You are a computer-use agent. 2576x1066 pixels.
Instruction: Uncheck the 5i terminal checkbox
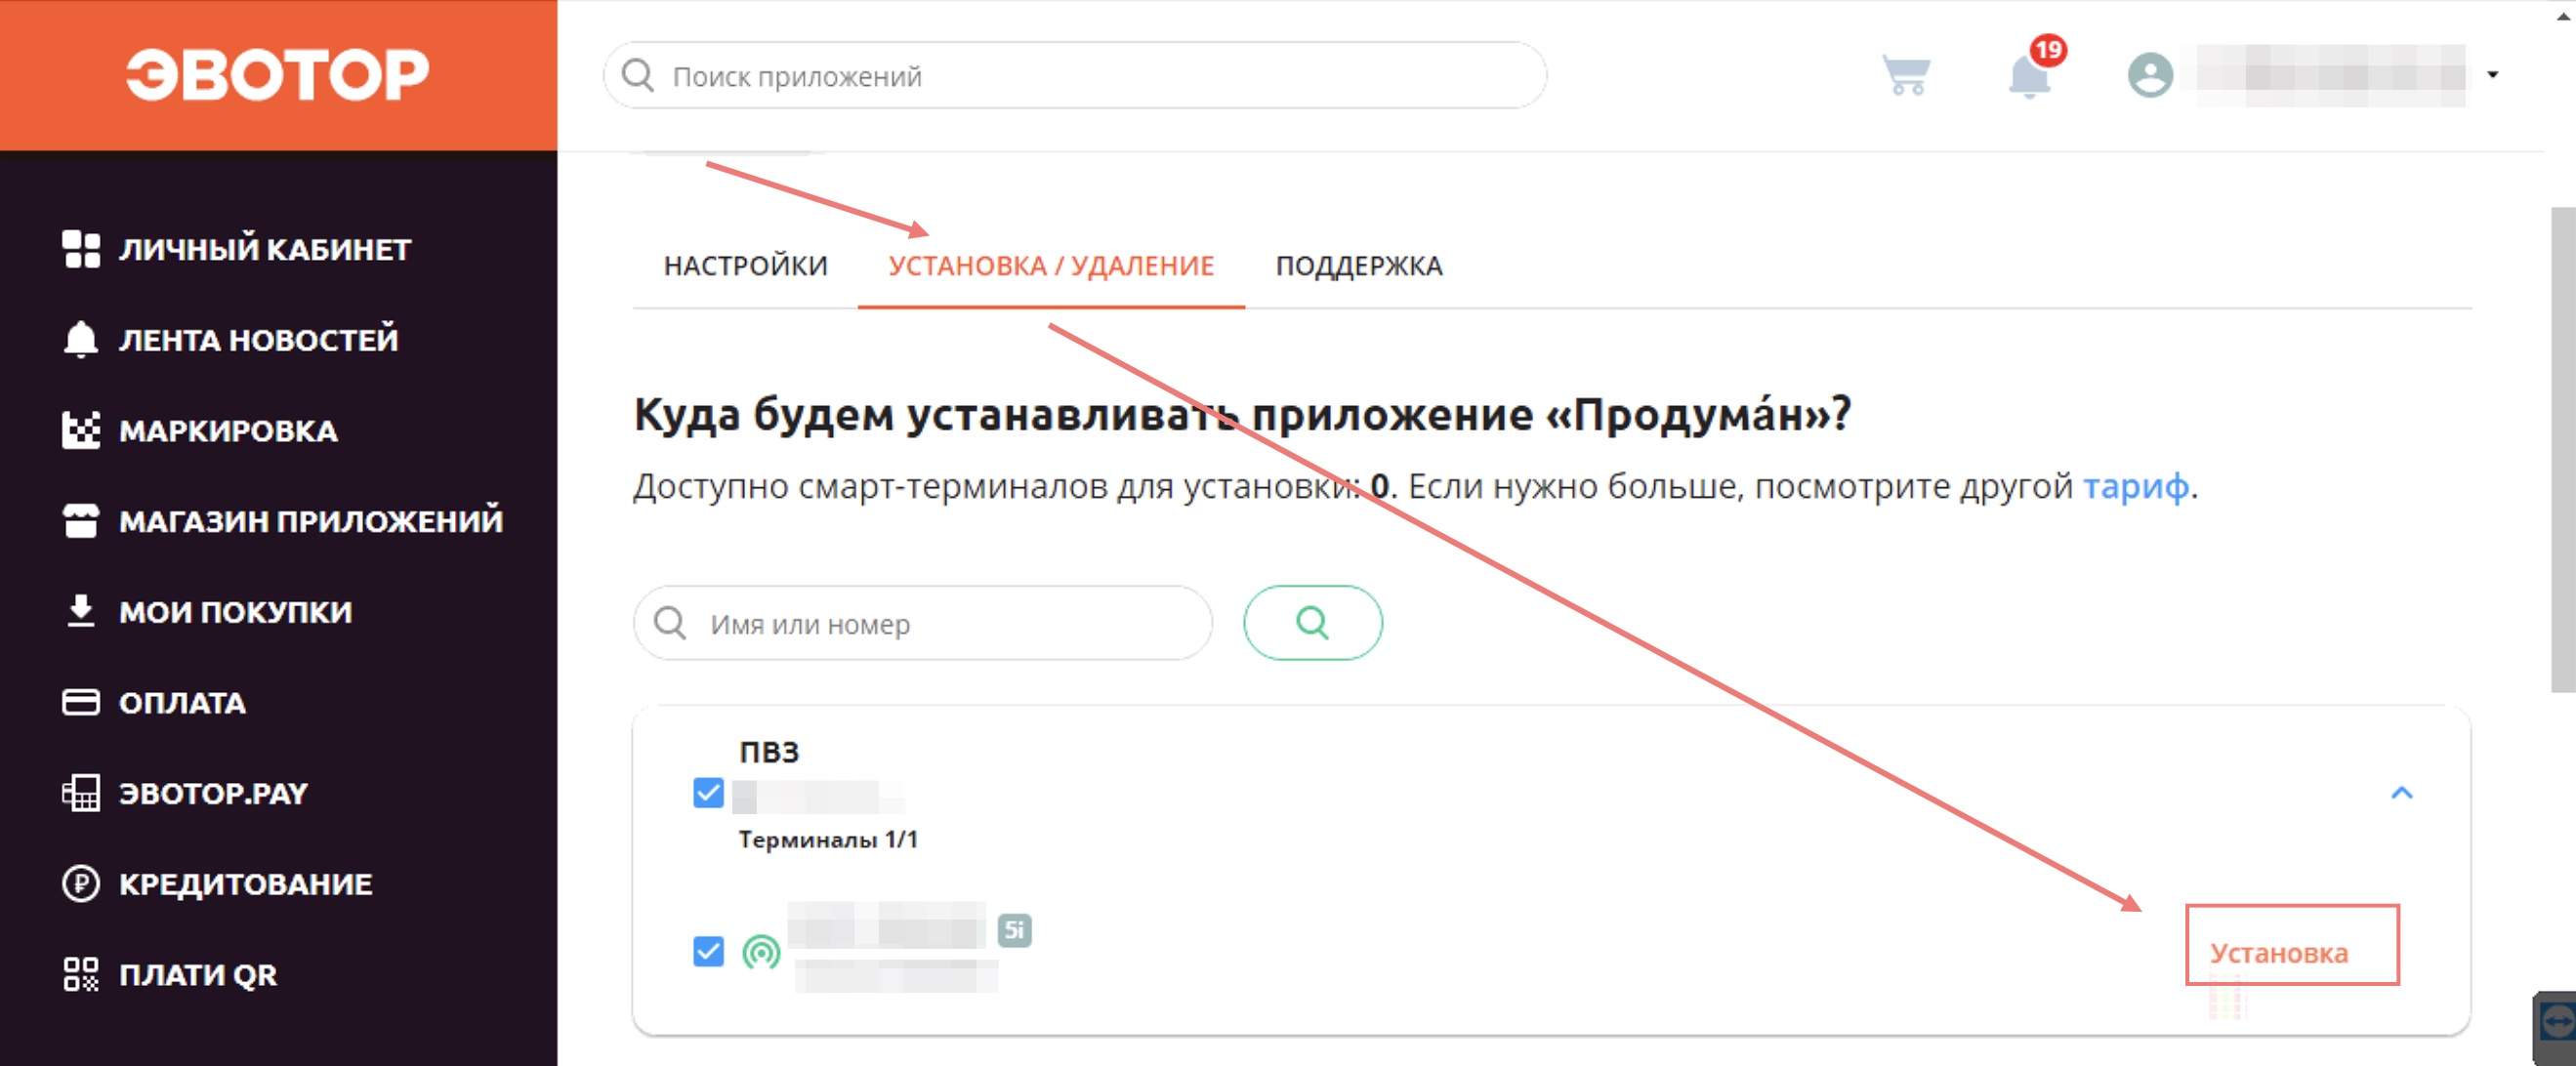click(x=708, y=950)
